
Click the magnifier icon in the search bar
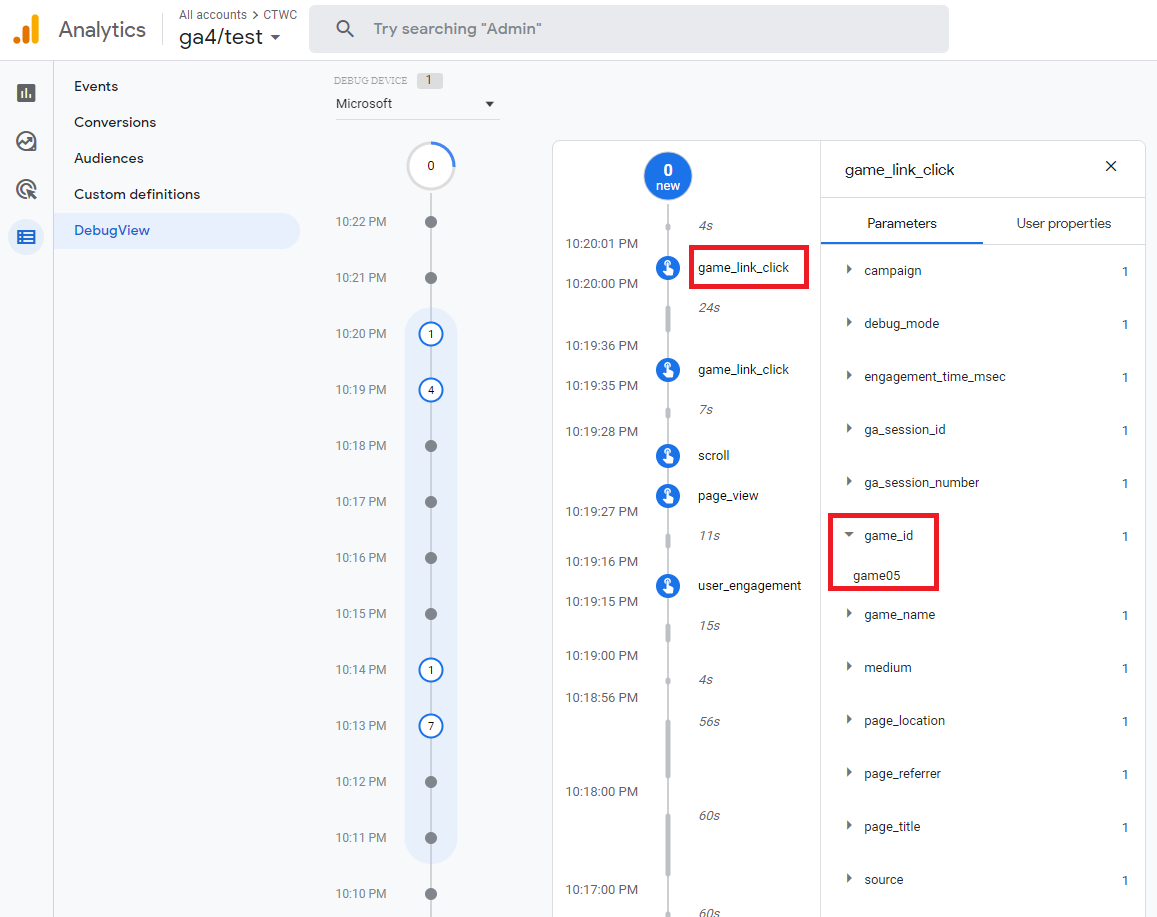pyautogui.click(x=345, y=29)
